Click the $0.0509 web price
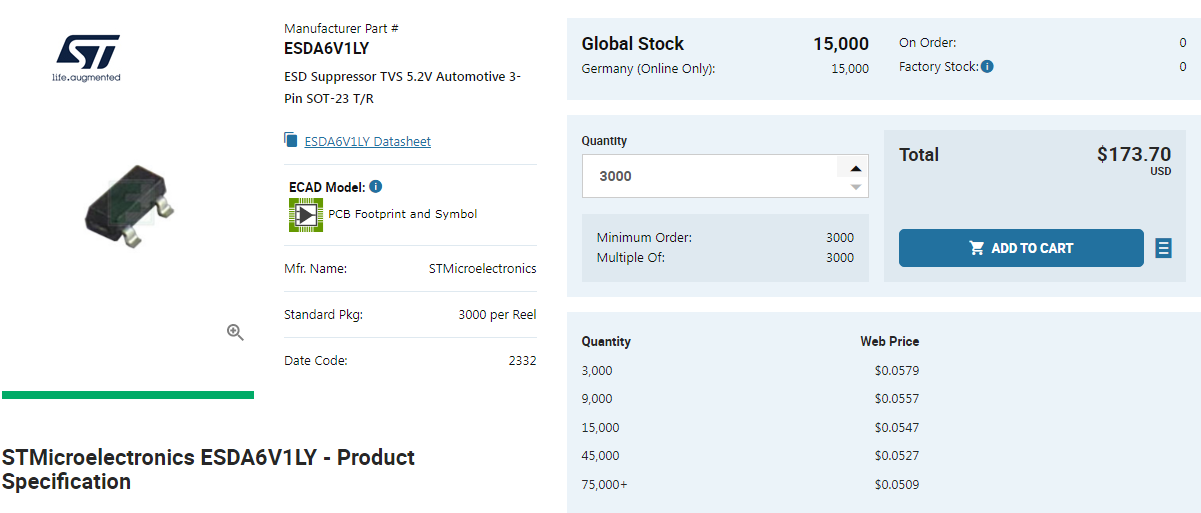This screenshot has width=1201, height=513. pos(897,485)
